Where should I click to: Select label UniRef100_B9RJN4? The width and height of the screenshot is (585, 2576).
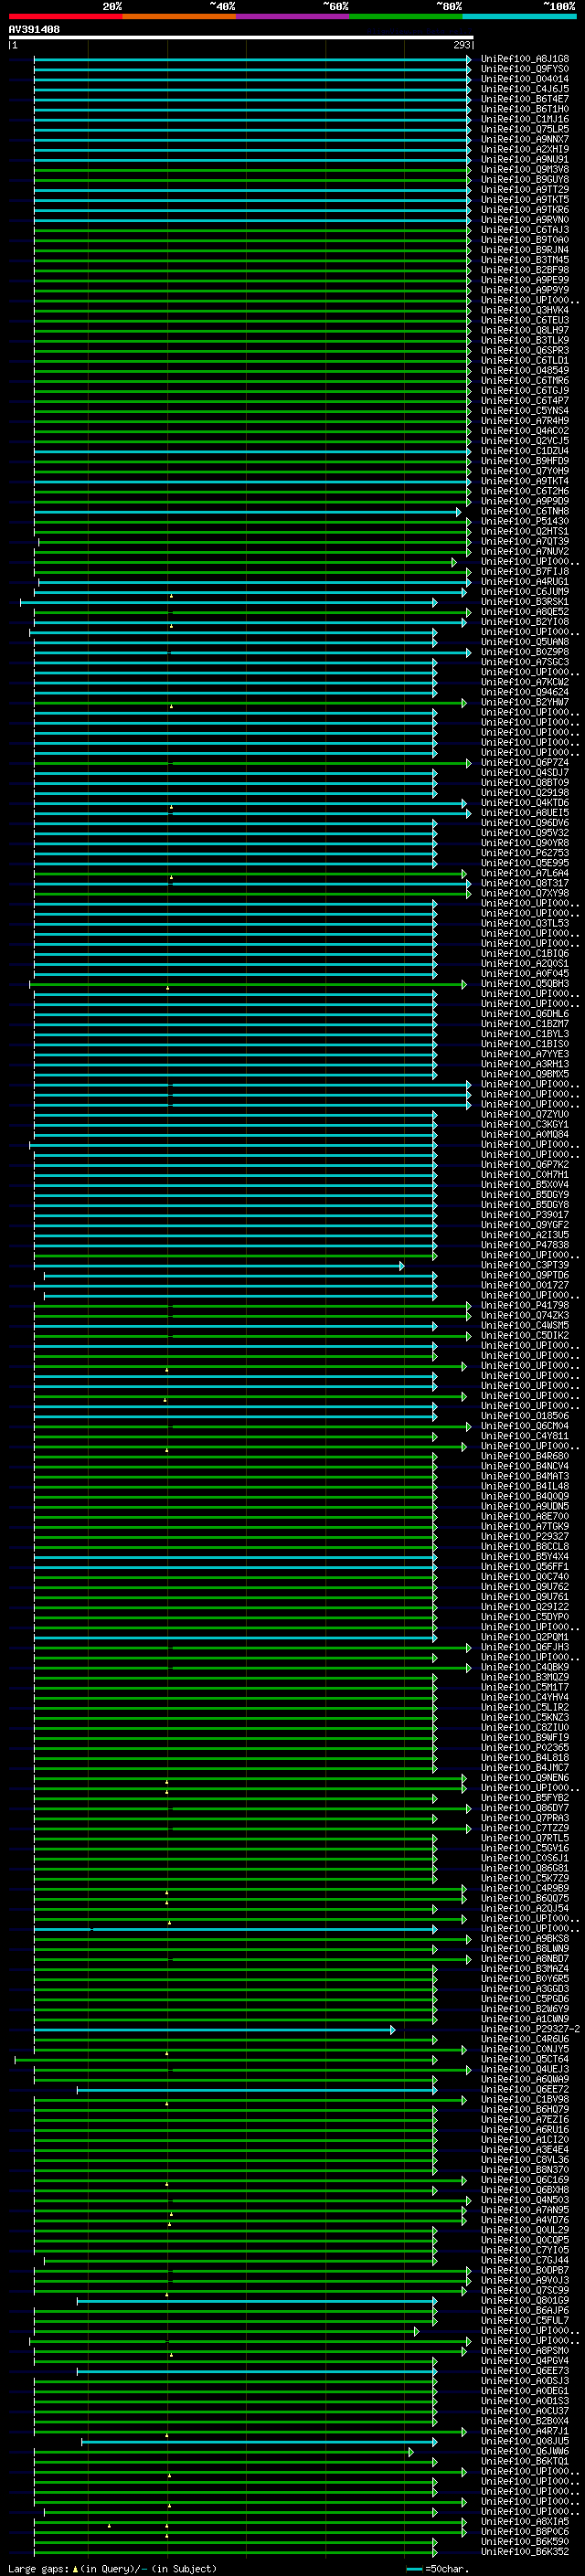tap(525, 250)
